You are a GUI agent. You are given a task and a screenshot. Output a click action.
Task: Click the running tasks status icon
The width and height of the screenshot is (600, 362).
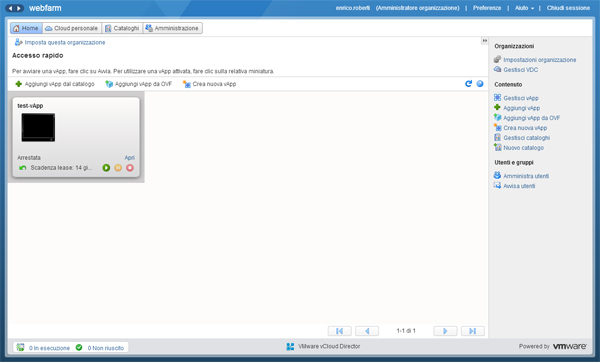[20, 347]
